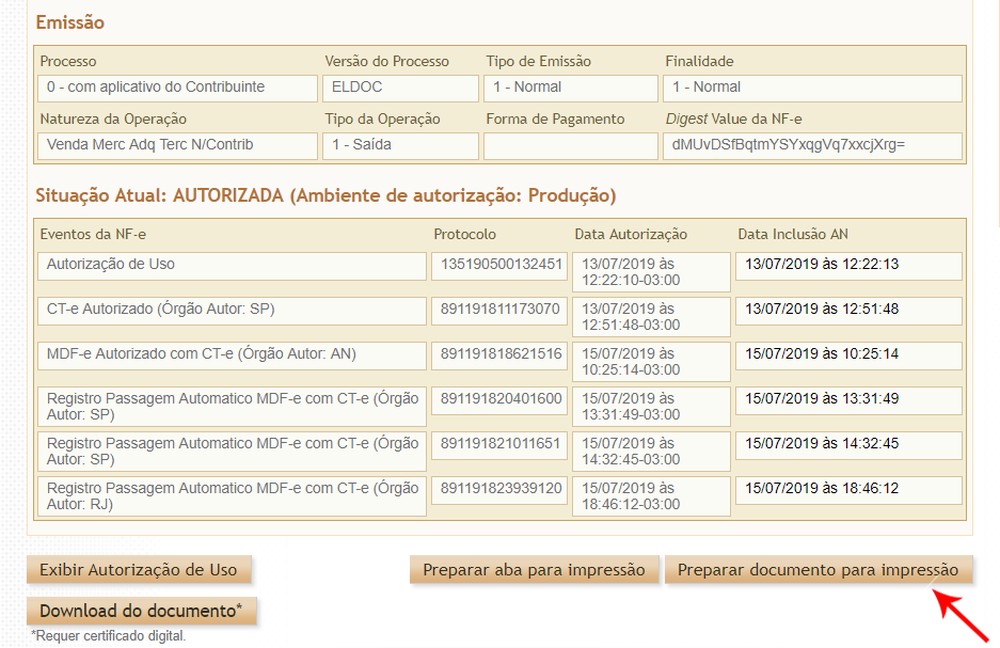1000x648 pixels.
Task: Click the Tipo da Operação field
Action: (399, 146)
